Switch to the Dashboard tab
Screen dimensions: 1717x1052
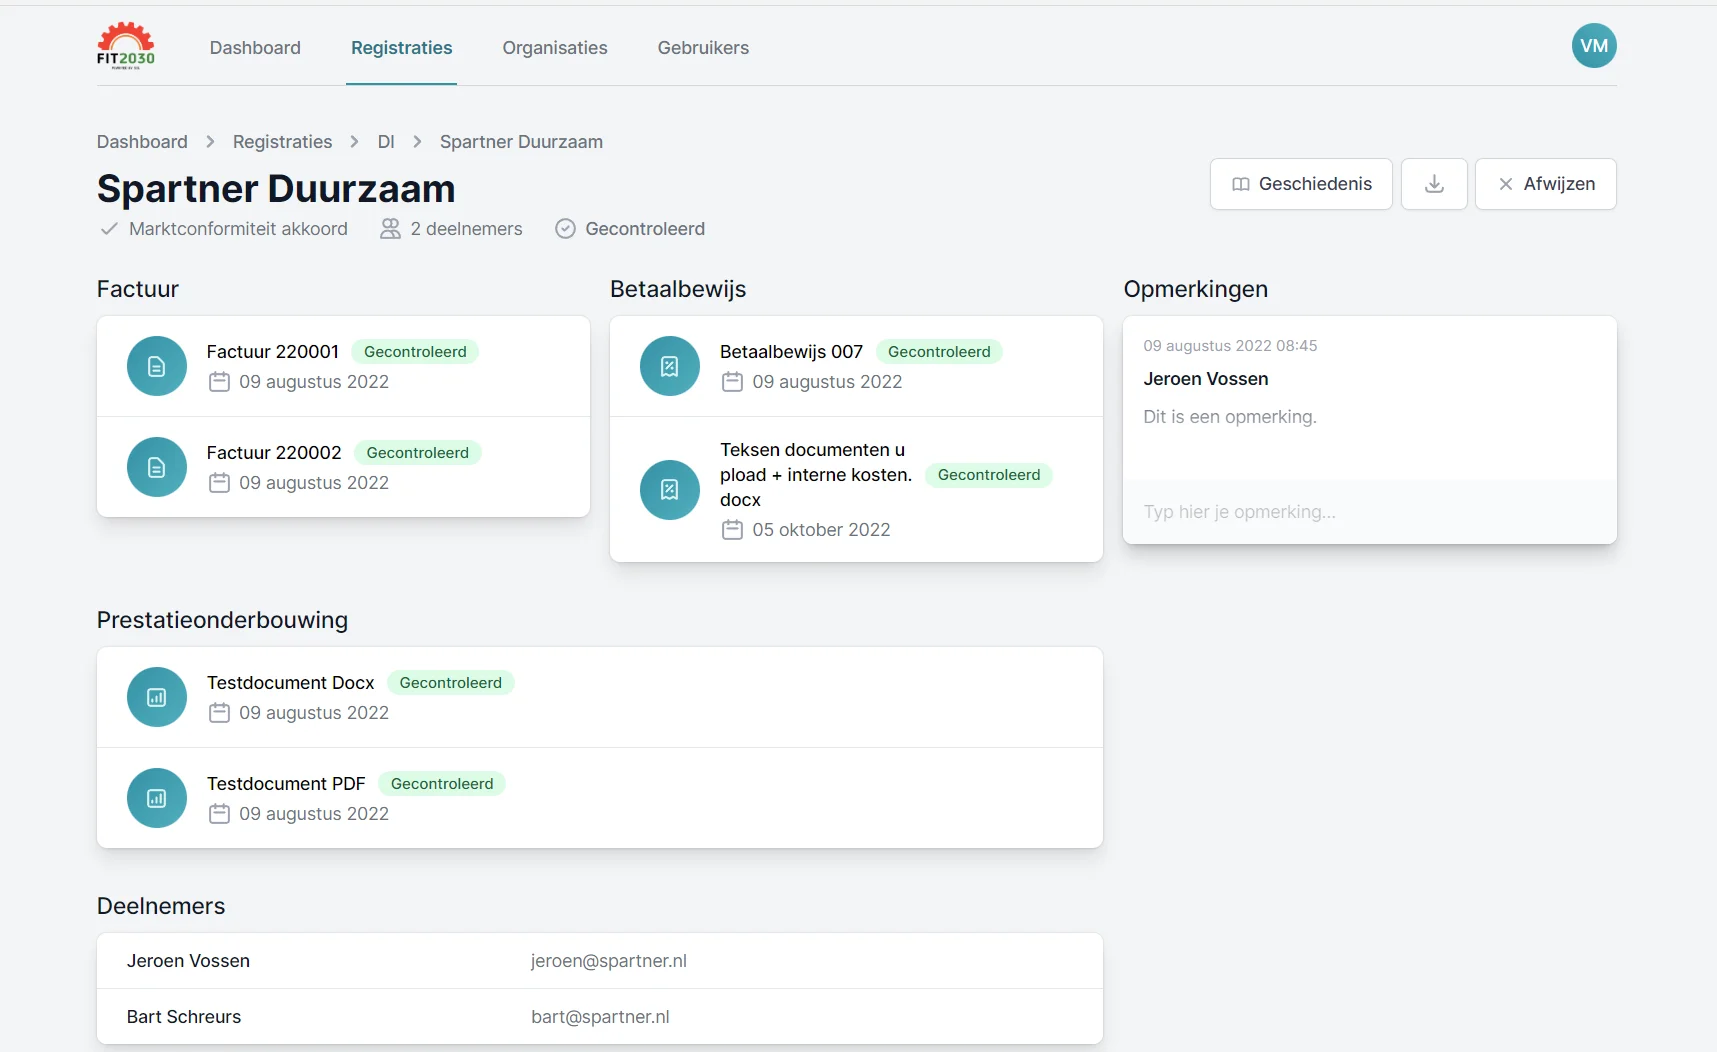[x=255, y=48]
